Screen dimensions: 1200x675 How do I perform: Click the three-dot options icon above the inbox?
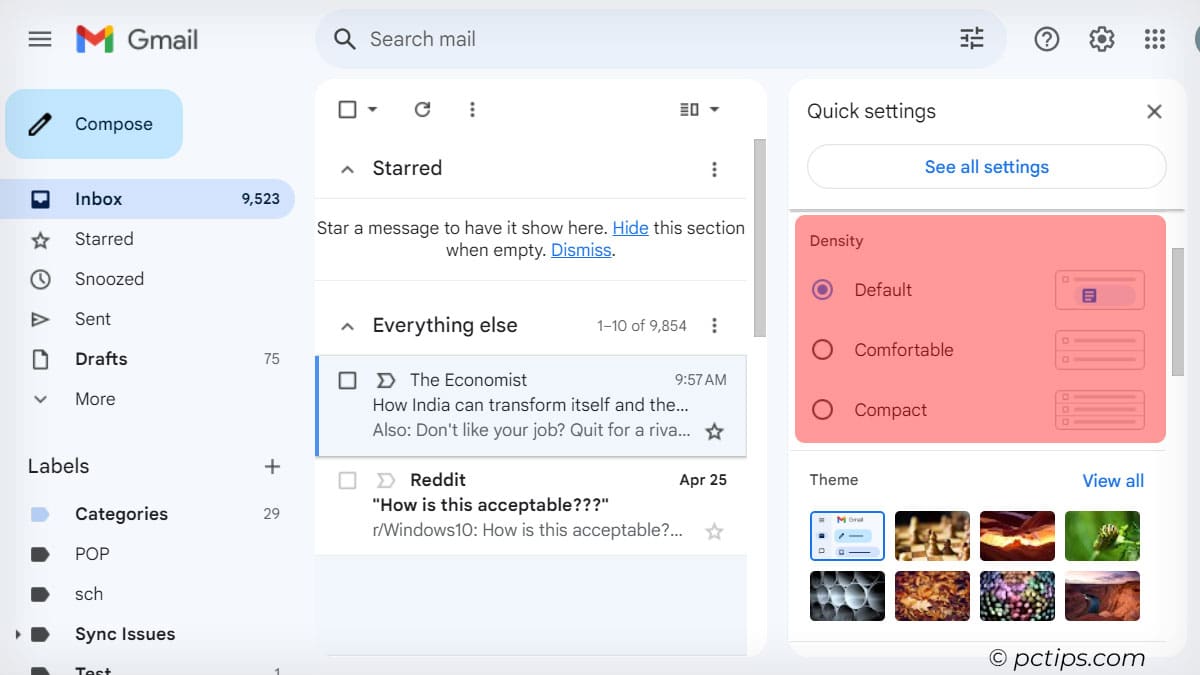pos(472,109)
